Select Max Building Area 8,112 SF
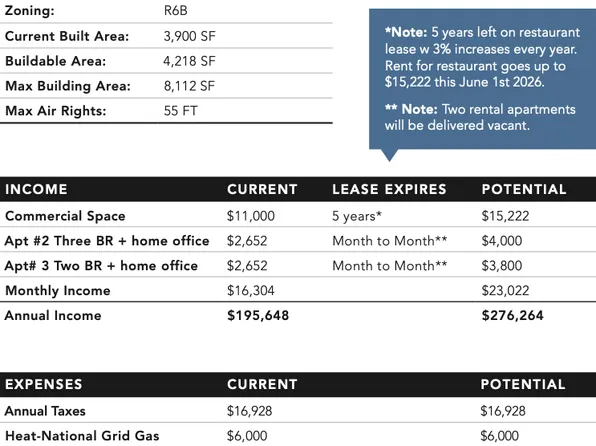The width and height of the screenshot is (596, 446). [189, 86]
